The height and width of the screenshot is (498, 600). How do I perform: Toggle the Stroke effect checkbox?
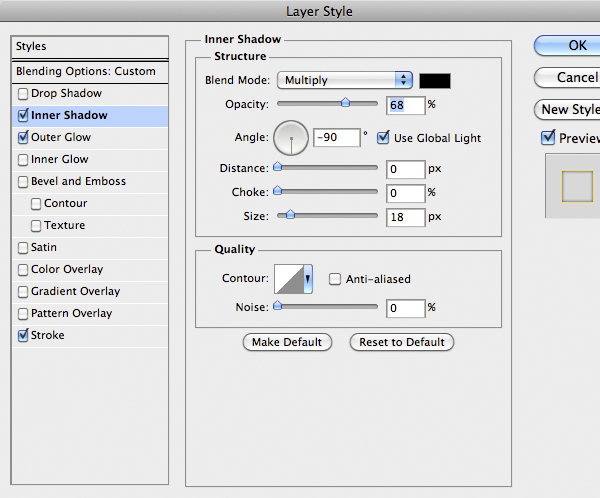pos(23,336)
